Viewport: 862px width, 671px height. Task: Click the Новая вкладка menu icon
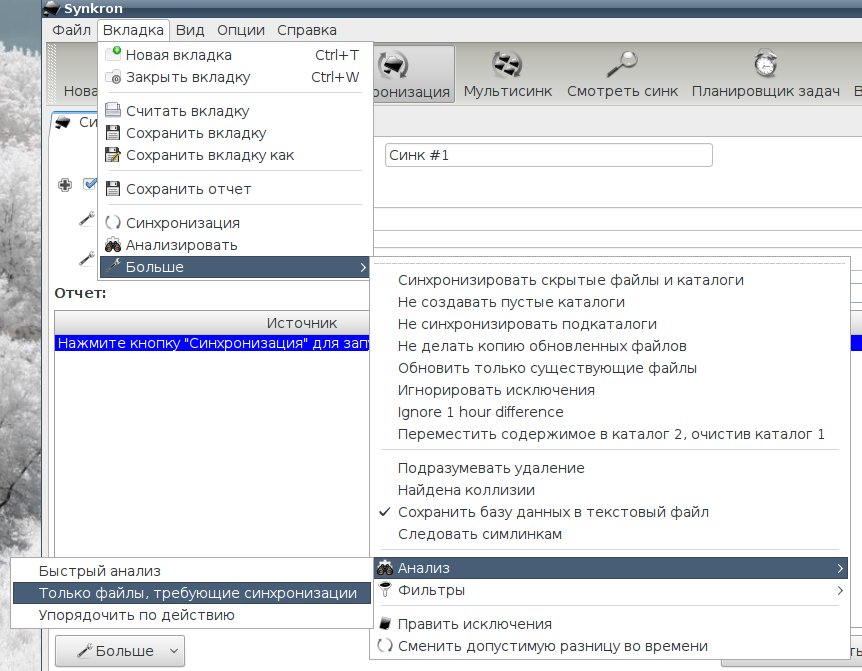(x=113, y=54)
